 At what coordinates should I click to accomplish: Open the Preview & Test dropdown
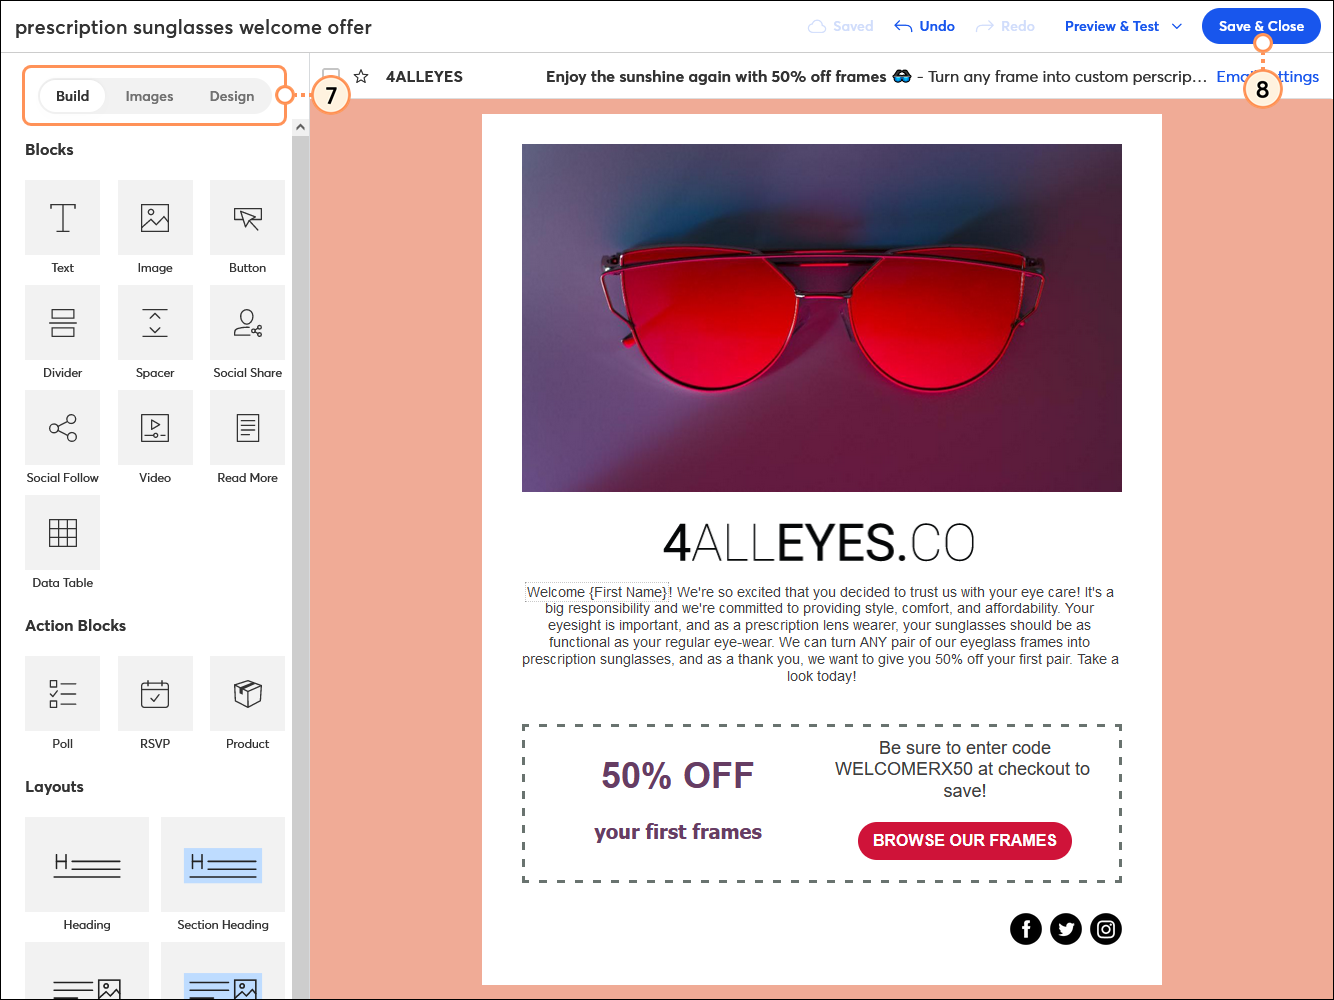coord(1123,26)
